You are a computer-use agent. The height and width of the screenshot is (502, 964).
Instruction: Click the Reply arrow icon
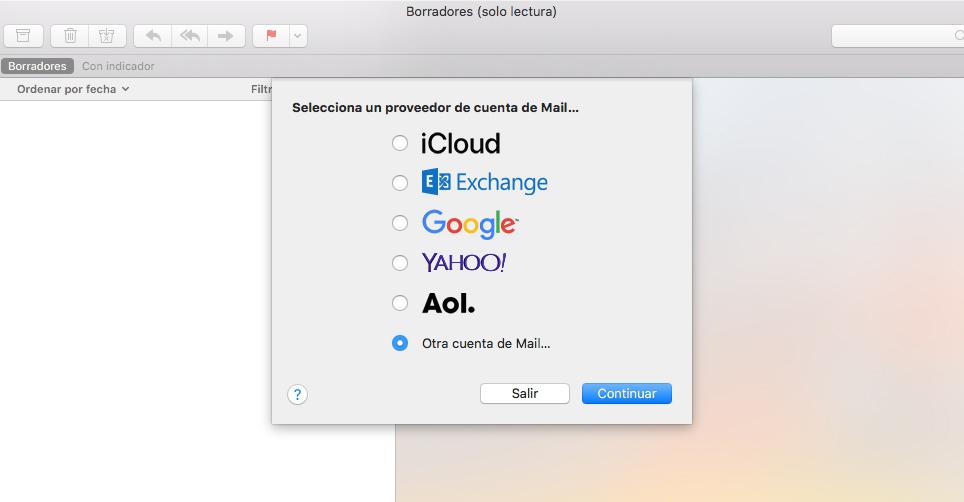click(x=153, y=36)
